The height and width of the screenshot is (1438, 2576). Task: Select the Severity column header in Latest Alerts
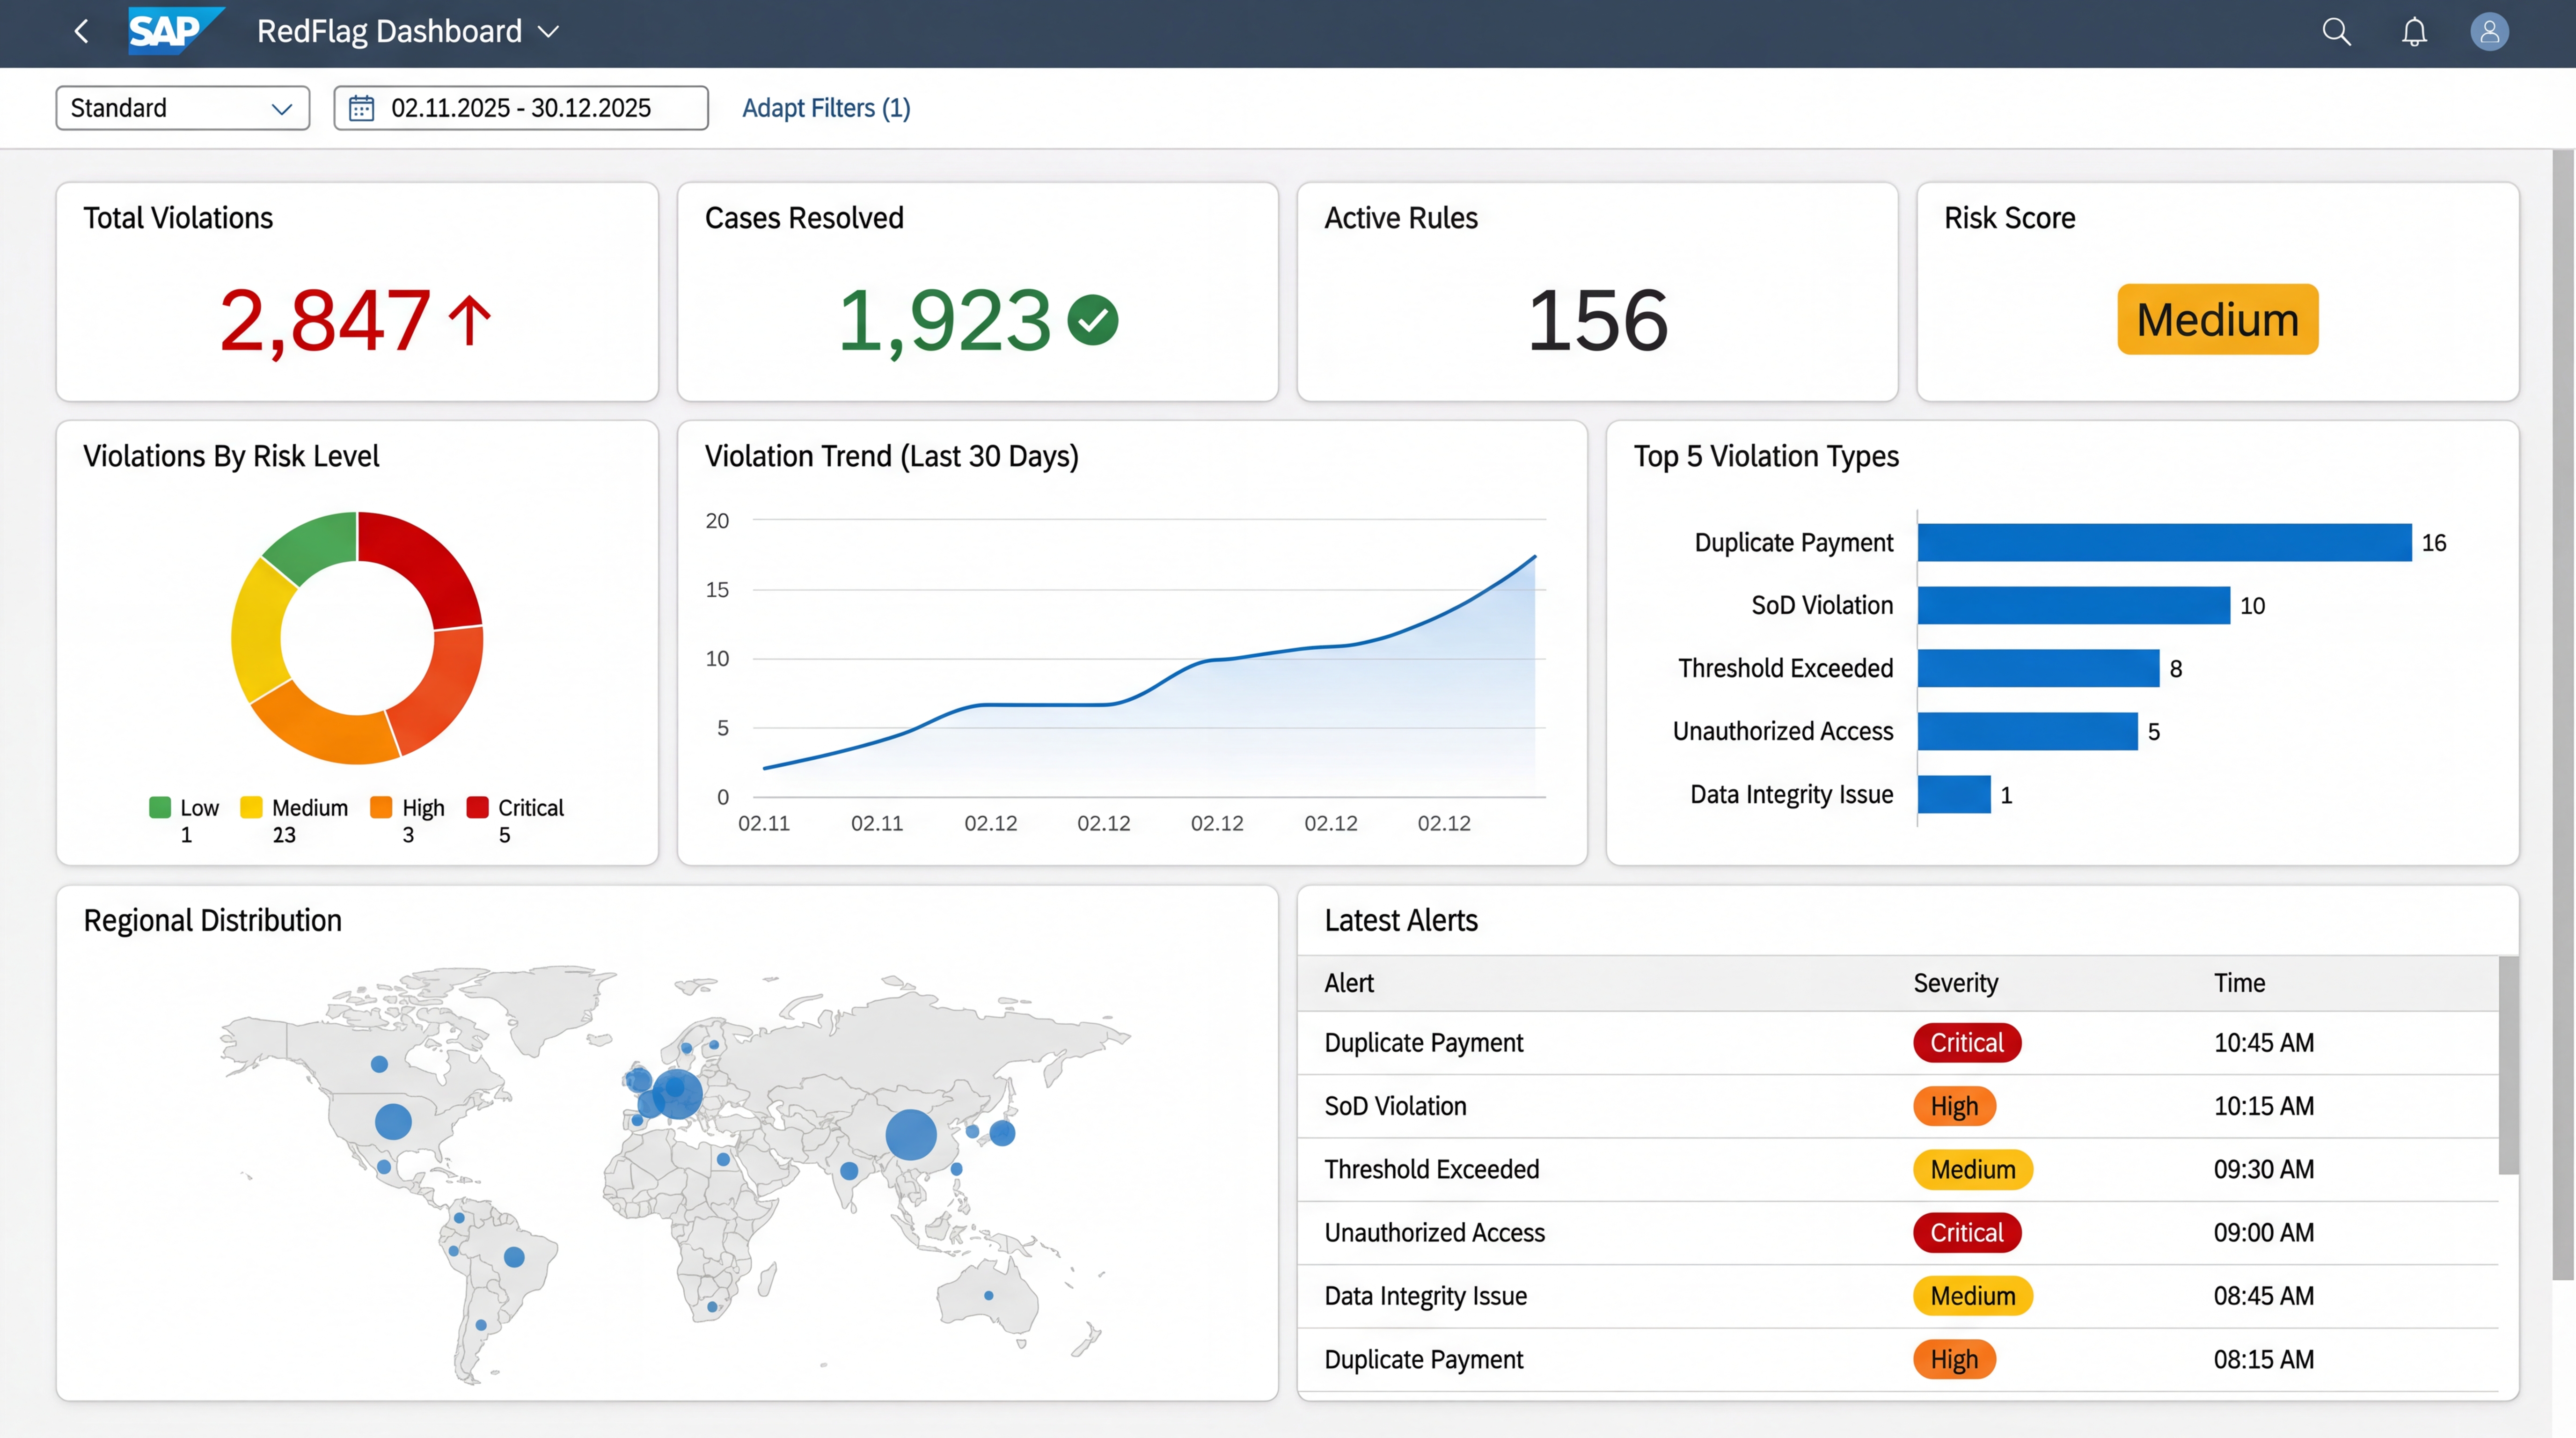click(x=1956, y=983)
